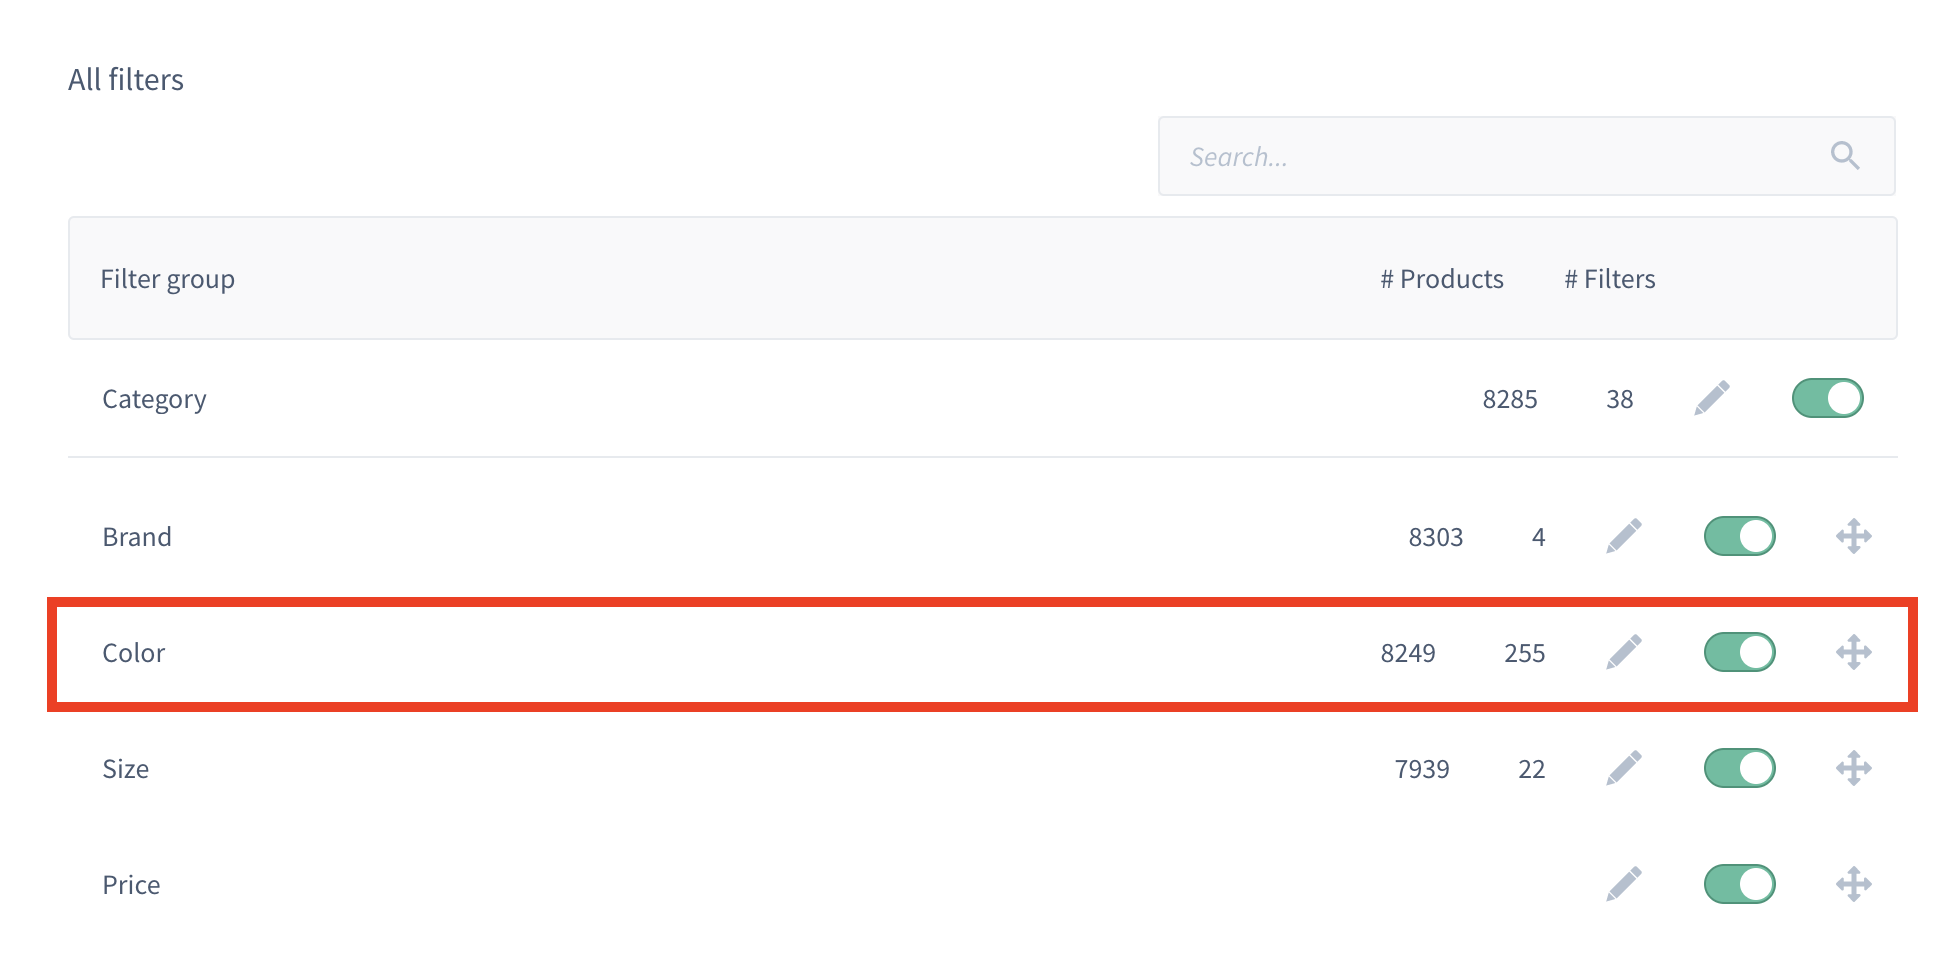Disable the Category filter toggle
The image size is (1936, 972).
click(1827, 398)
